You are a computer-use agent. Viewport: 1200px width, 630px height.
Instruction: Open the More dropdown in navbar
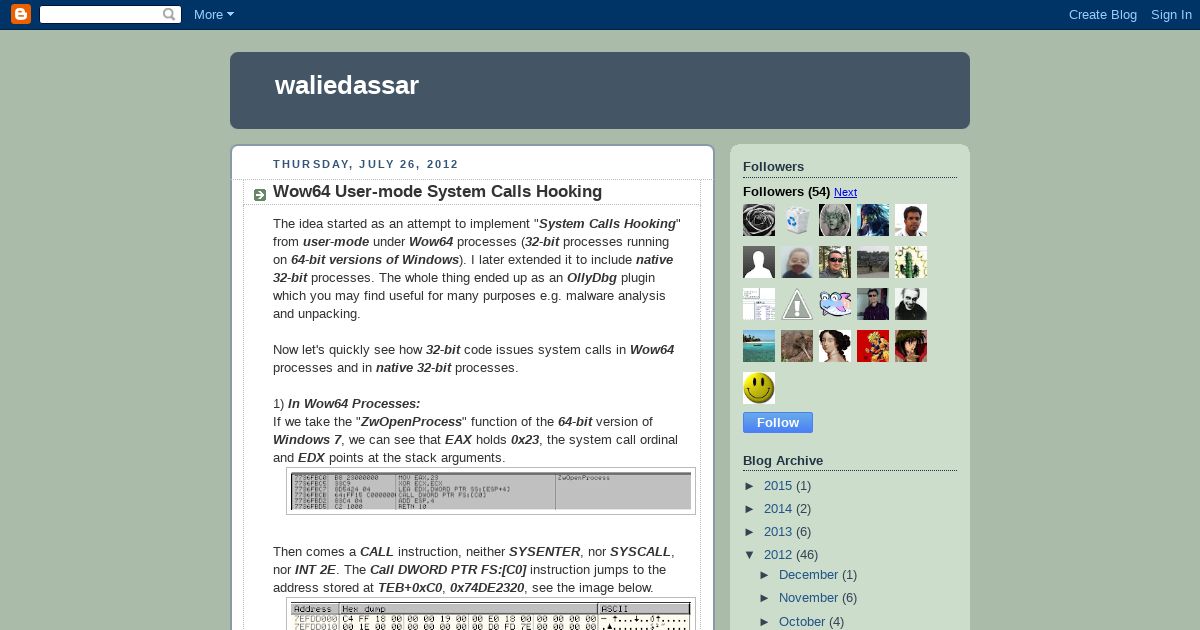pos(213,14)
